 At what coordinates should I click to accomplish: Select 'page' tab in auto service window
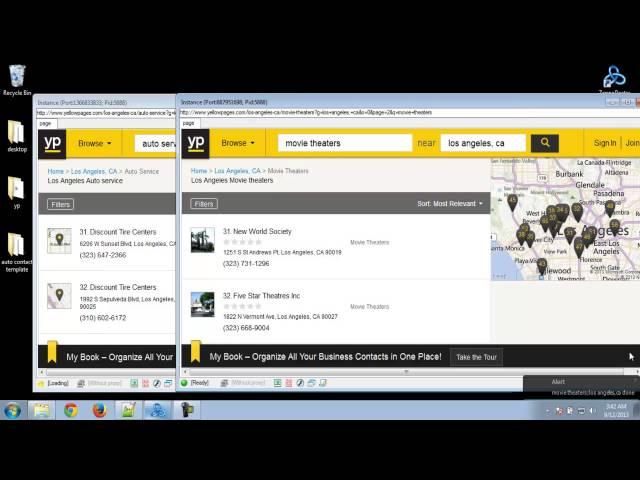(x=46, y=123)
